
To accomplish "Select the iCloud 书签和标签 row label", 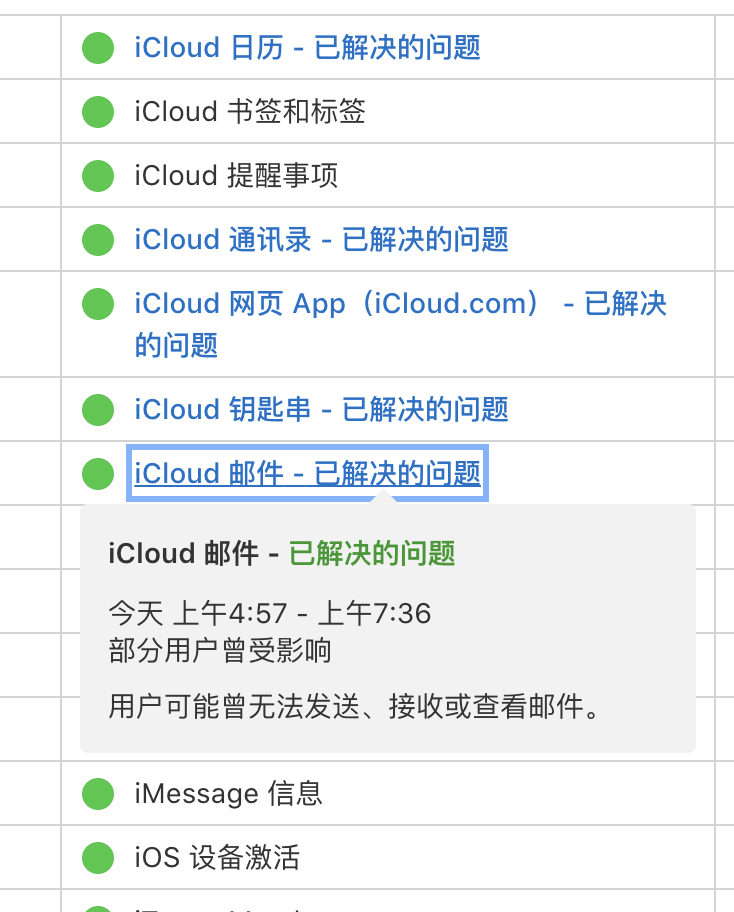I will (250, 111).
